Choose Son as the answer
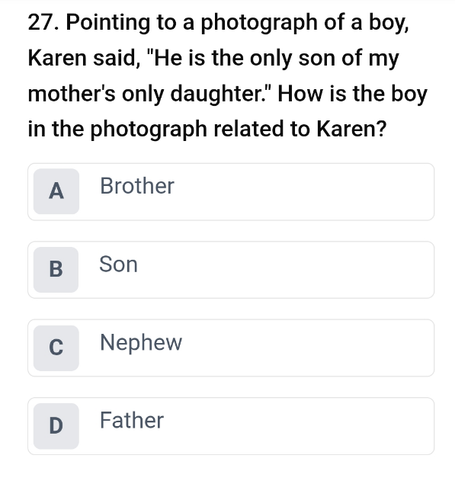This screenshot has height=500, width=455. pyautogui.click(x=231, y=270)
